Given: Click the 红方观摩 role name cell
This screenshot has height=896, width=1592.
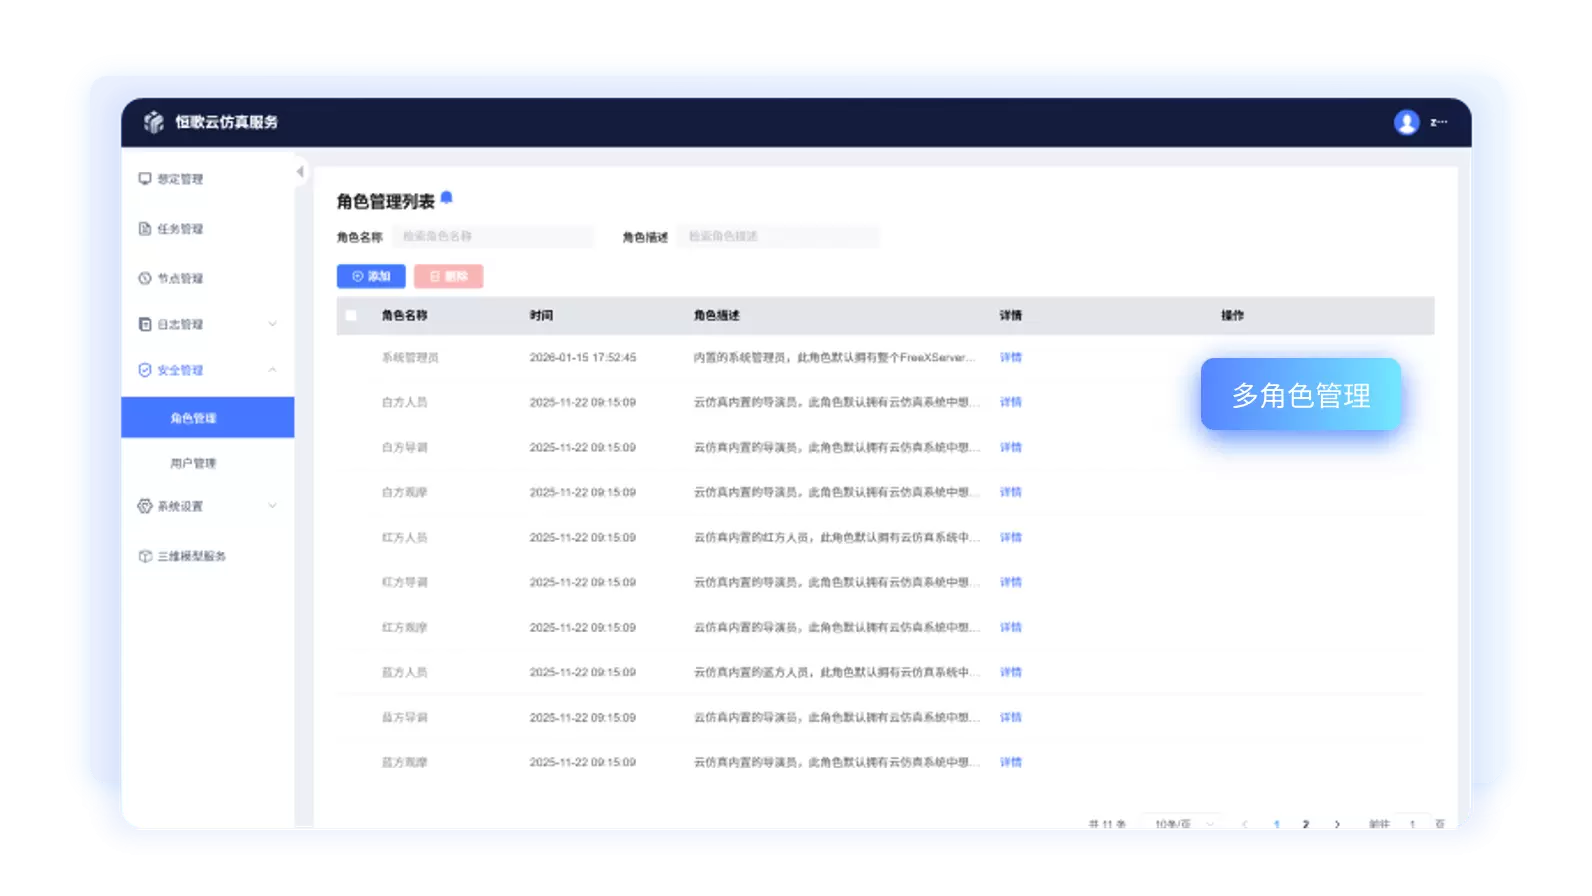Looking at the screenshot, I should (x=405, y=627).
